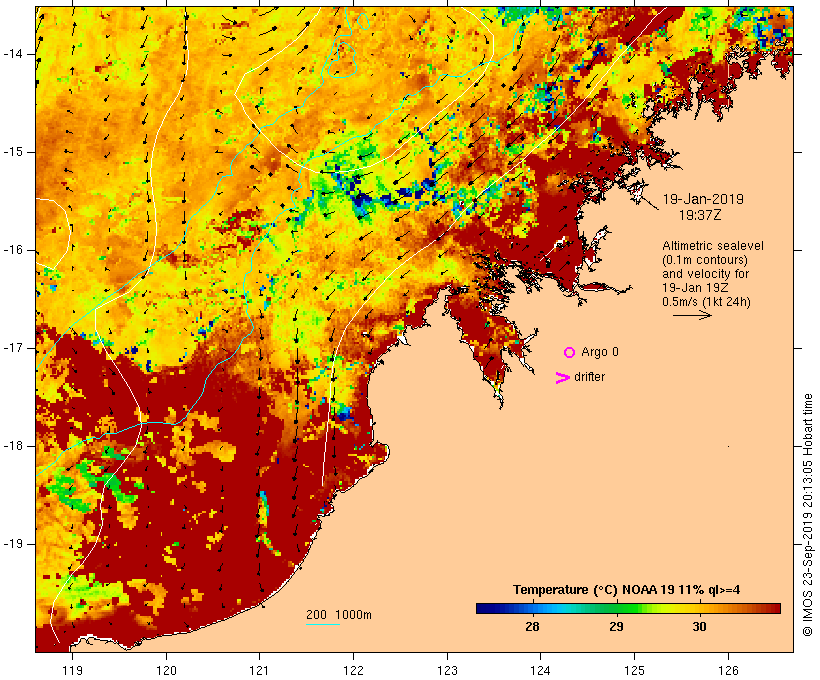This screenshot has height=680, width=820.
Task: Click the '29' color bar tick label
Action: [616, 627]
